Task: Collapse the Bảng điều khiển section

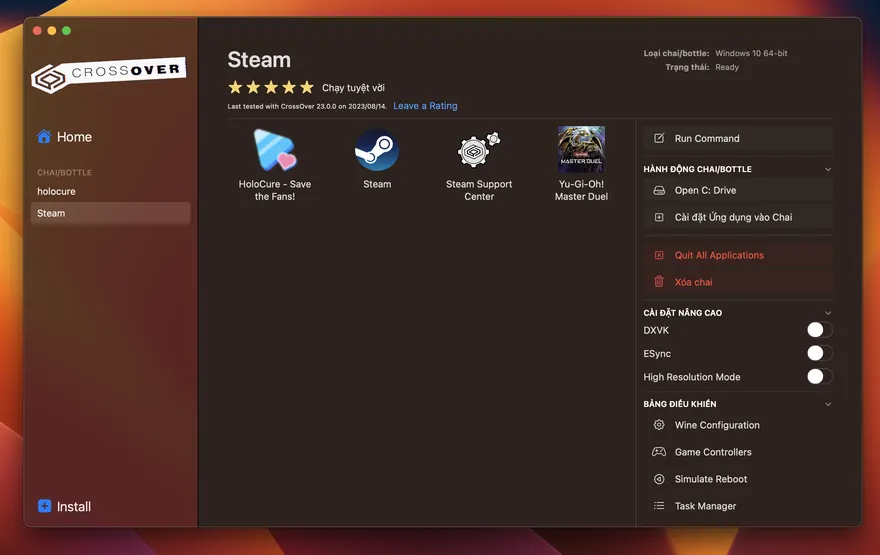Action: point(828,404)
